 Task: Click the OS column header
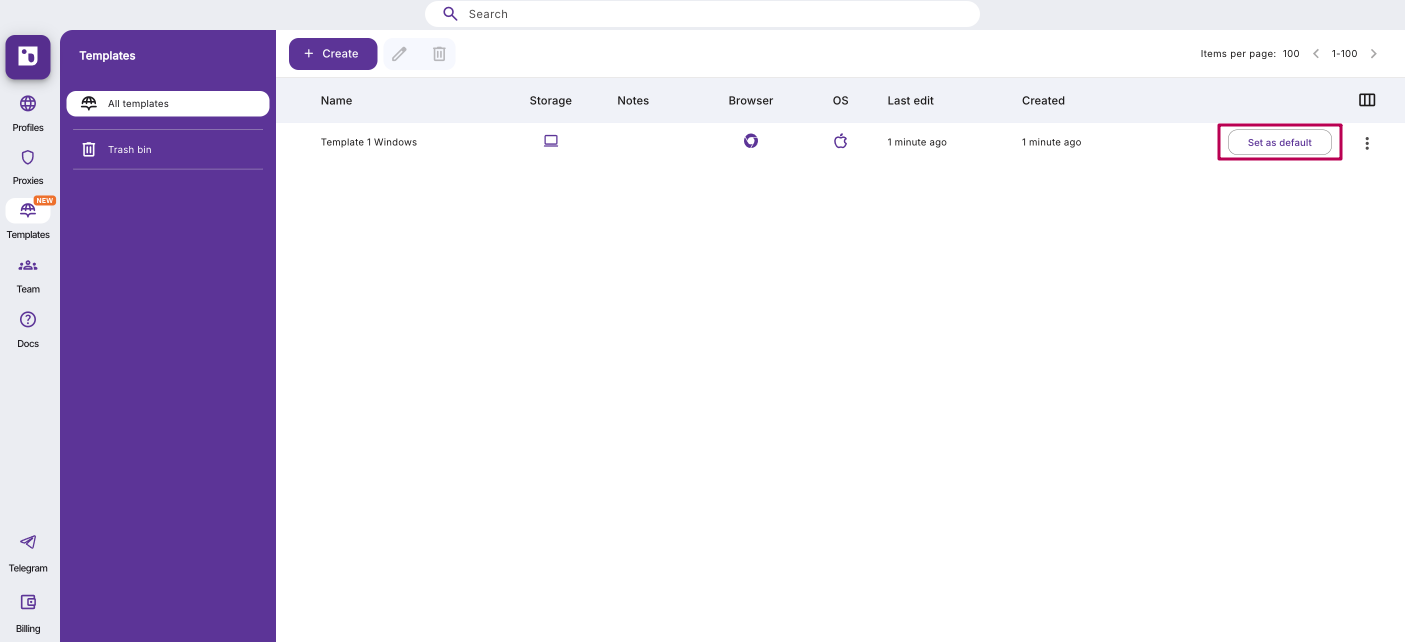click(841, 101)
